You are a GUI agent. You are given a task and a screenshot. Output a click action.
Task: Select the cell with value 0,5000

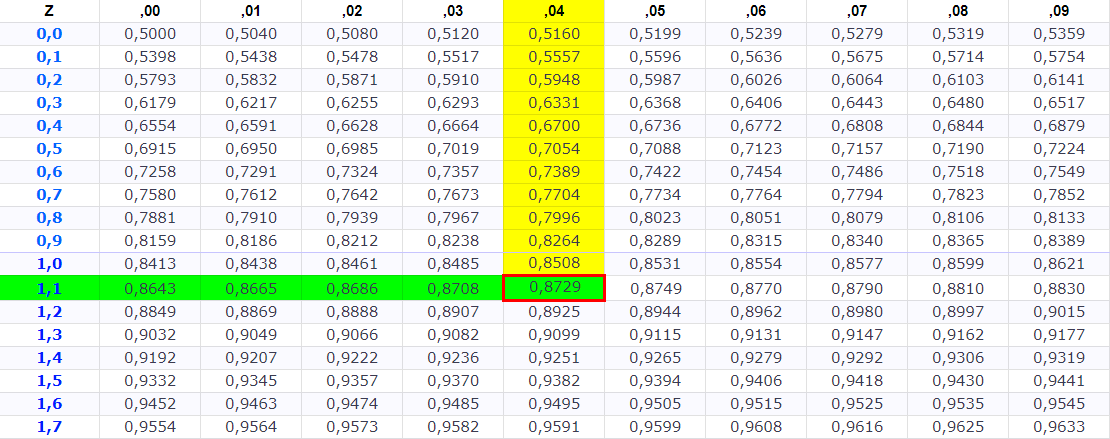(x=149, y=34)
